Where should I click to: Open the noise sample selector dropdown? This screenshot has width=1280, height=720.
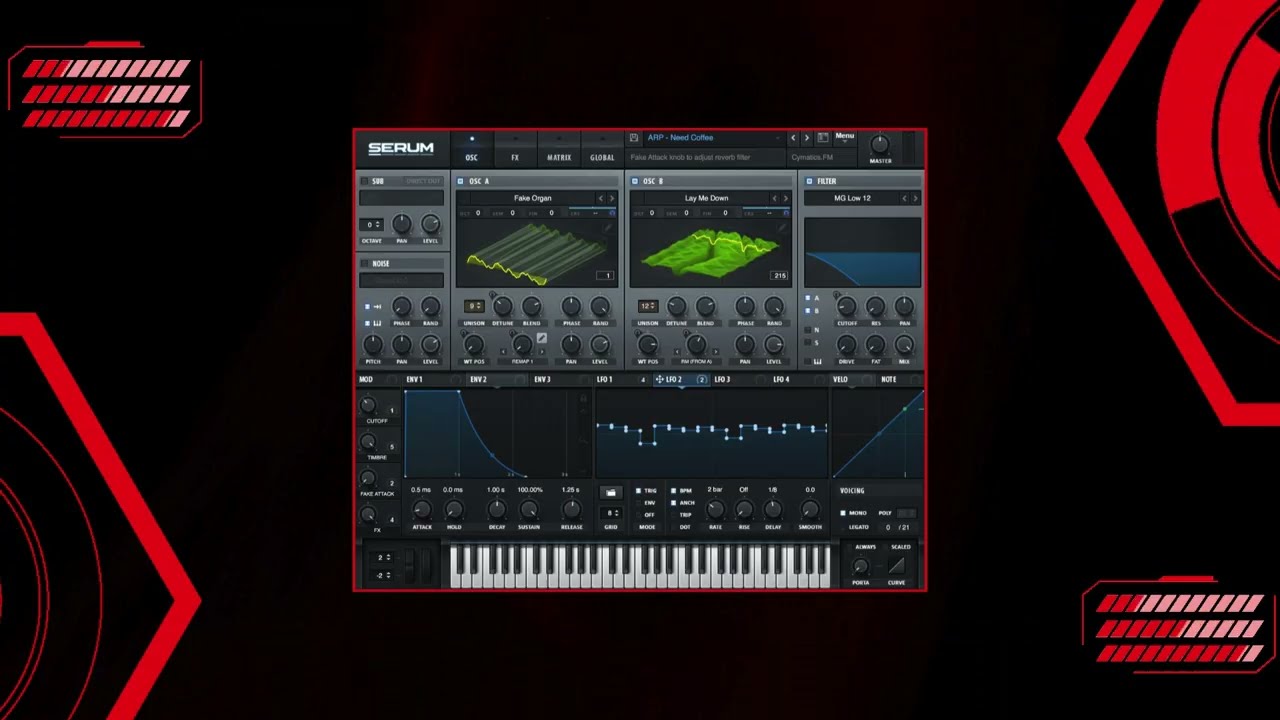[x=402, y=280]
